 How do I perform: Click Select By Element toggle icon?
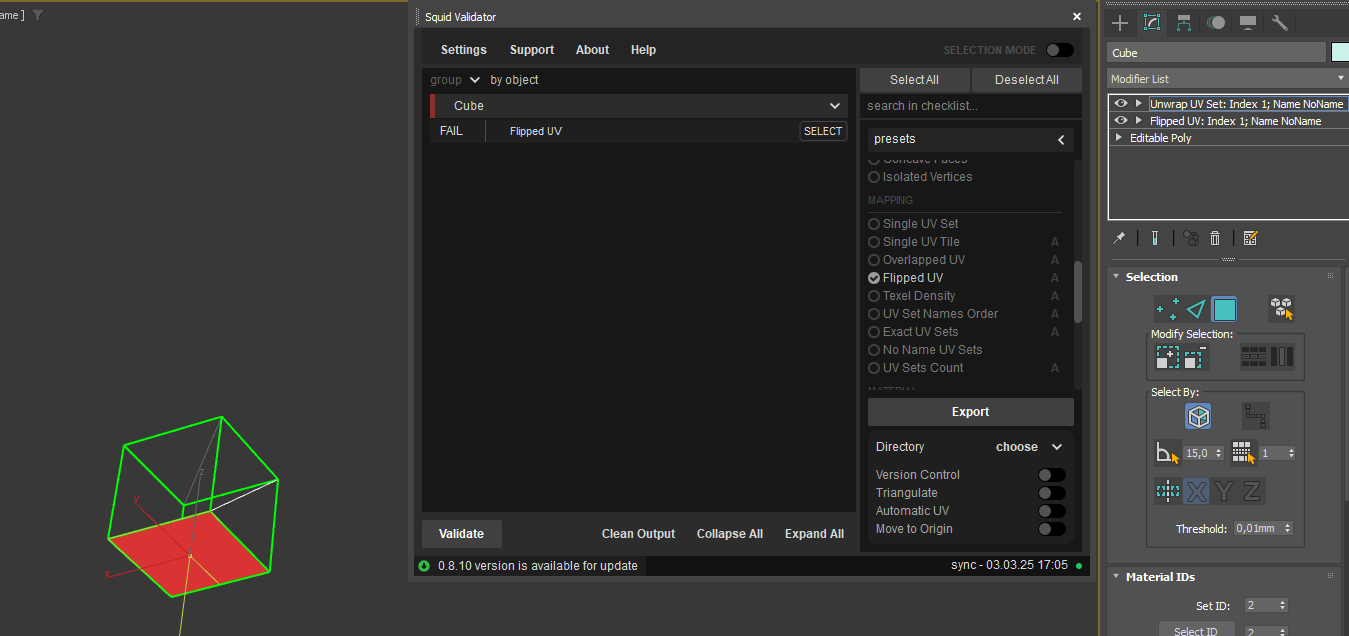click(x=1282, y=309)
